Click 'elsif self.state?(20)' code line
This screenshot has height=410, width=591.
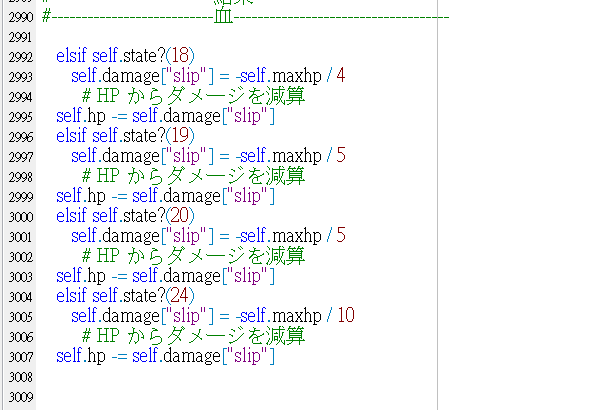point(125,216)
